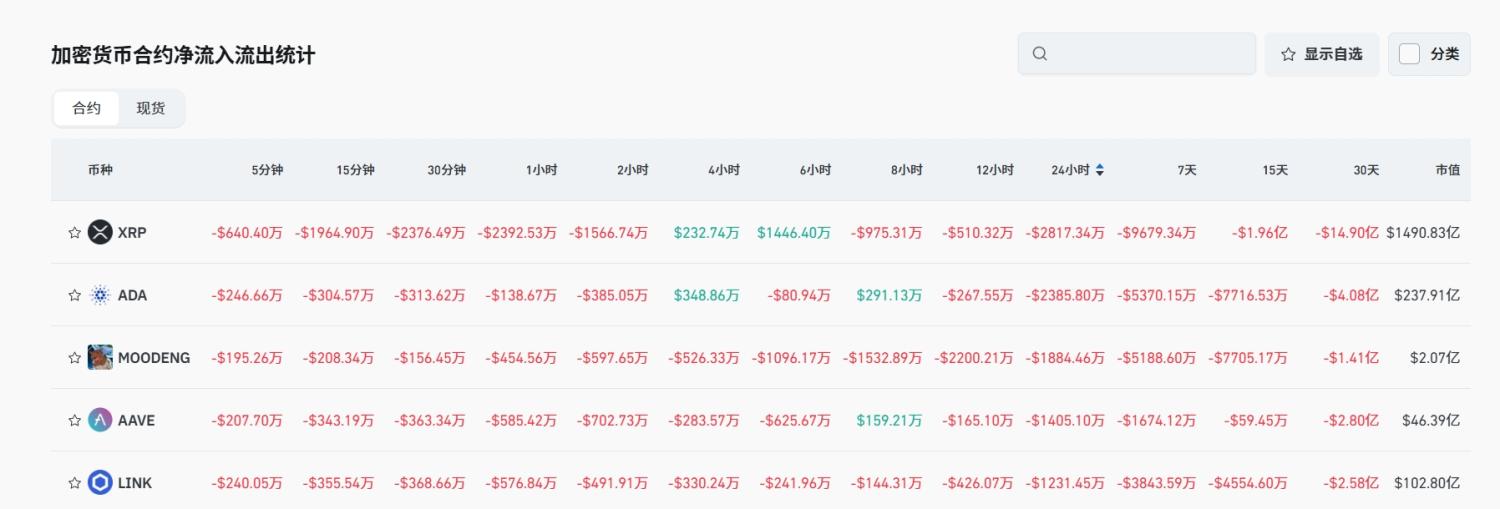Toggle favorite star for LINK
The height and width of the screenshot is (509, 1500).
click(74, 483)
